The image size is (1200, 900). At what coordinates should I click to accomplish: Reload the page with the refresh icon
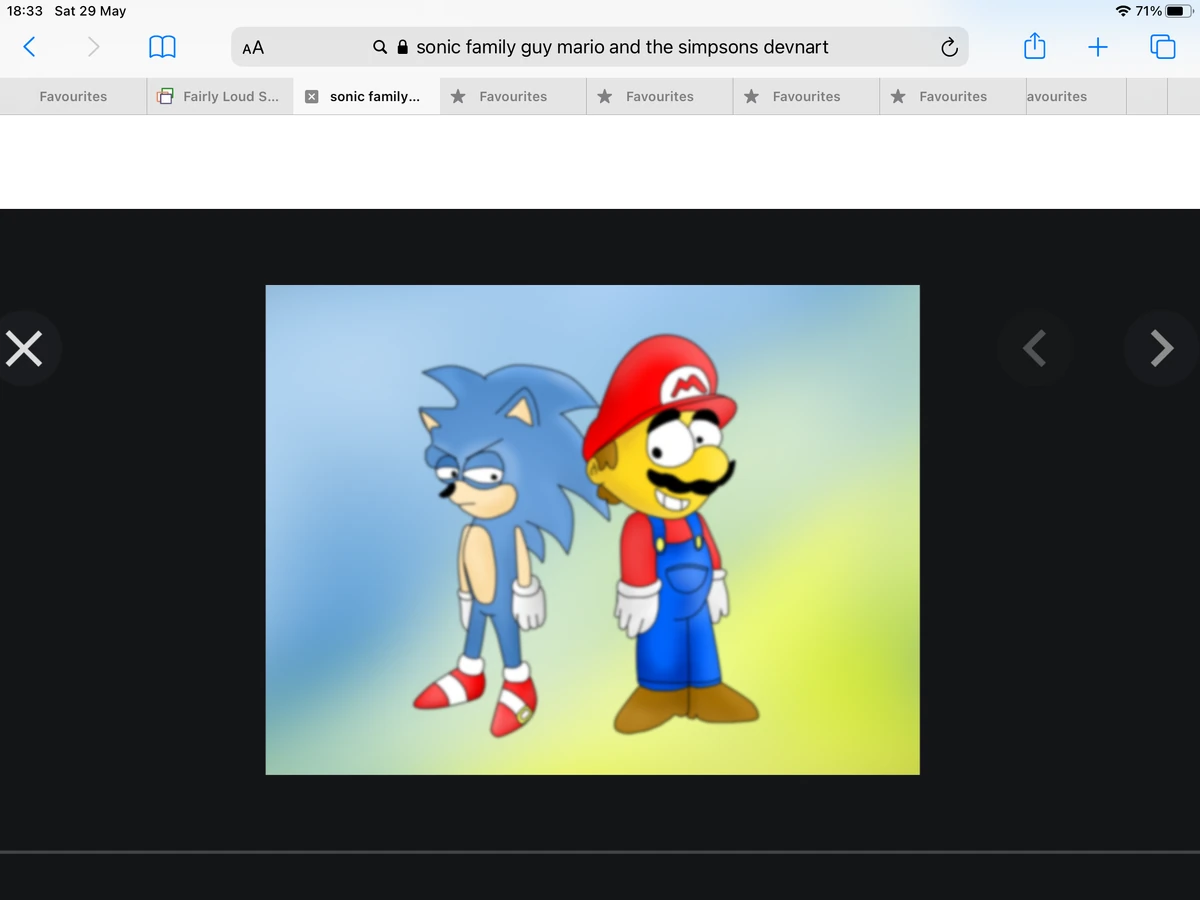click(x=949, y=46)
